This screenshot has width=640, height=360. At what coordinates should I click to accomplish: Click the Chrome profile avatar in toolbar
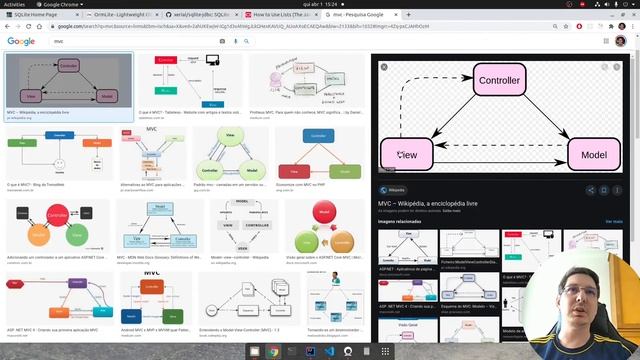[622, 26]
